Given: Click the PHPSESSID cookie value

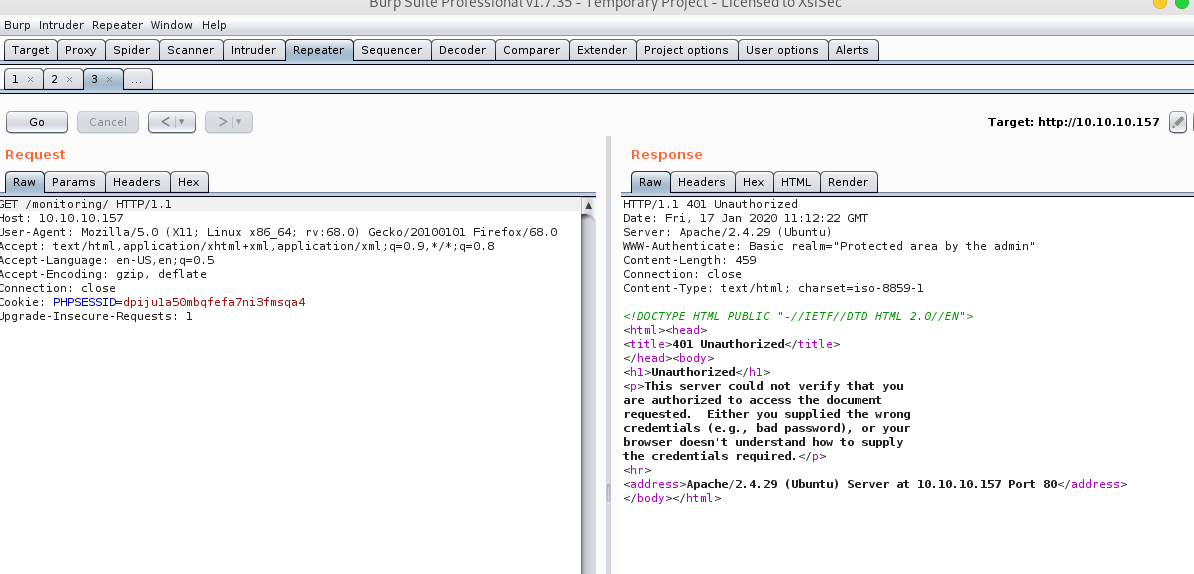Looking at the screenshot, I should click(214, 302).
